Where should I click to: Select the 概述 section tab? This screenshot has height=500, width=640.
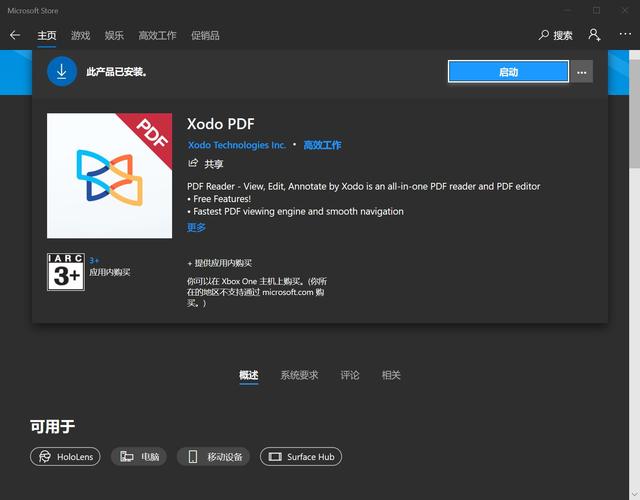coord(249,375)
